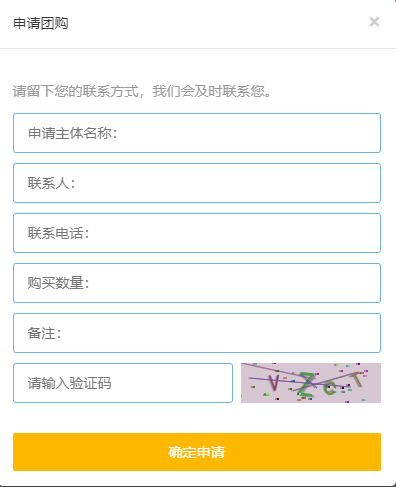Image resolution: width=396 pixels, height=487 pixels.
Task: Refresh the captcha verification image
Action: 311,383
